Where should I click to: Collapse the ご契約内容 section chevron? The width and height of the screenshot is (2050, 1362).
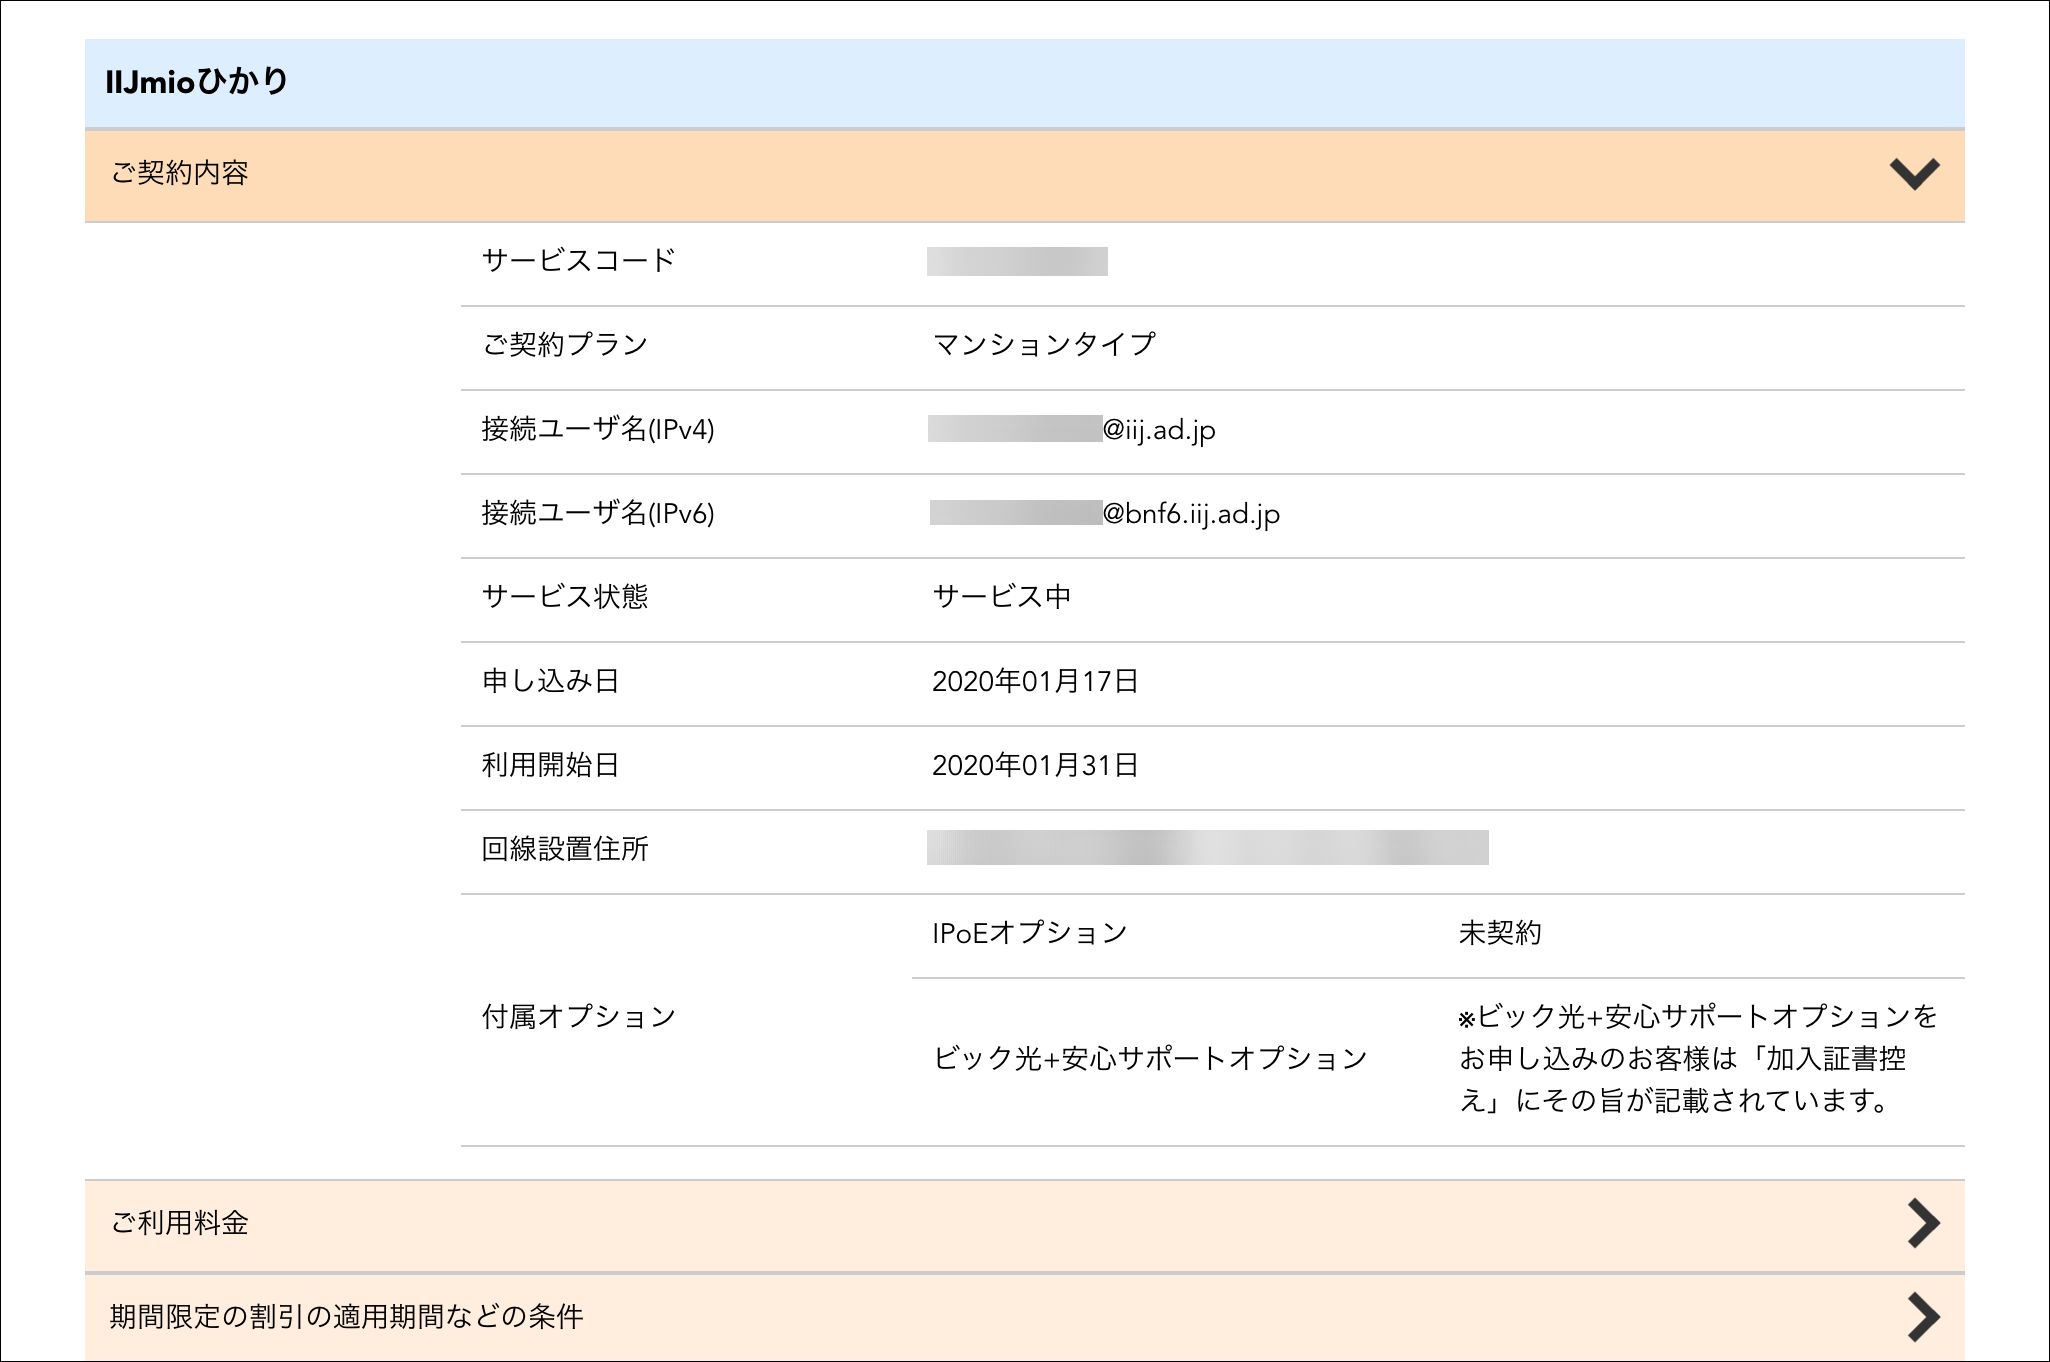click(x=1914, y=174)
